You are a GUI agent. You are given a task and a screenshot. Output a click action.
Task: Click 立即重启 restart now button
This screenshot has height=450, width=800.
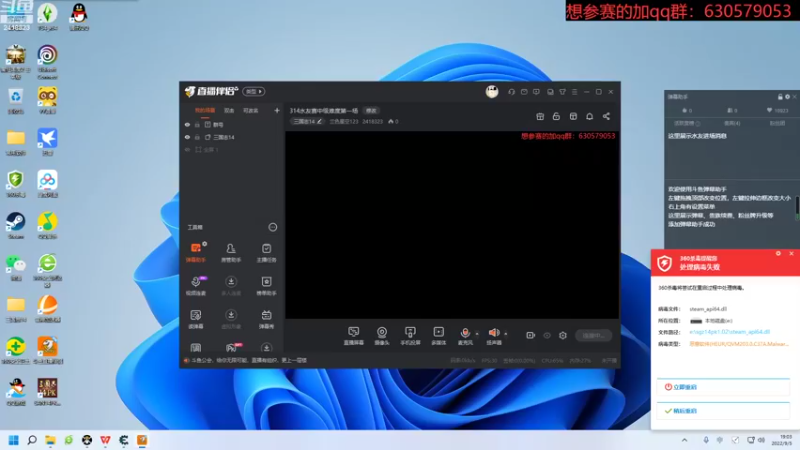click(x=723, y=387)
